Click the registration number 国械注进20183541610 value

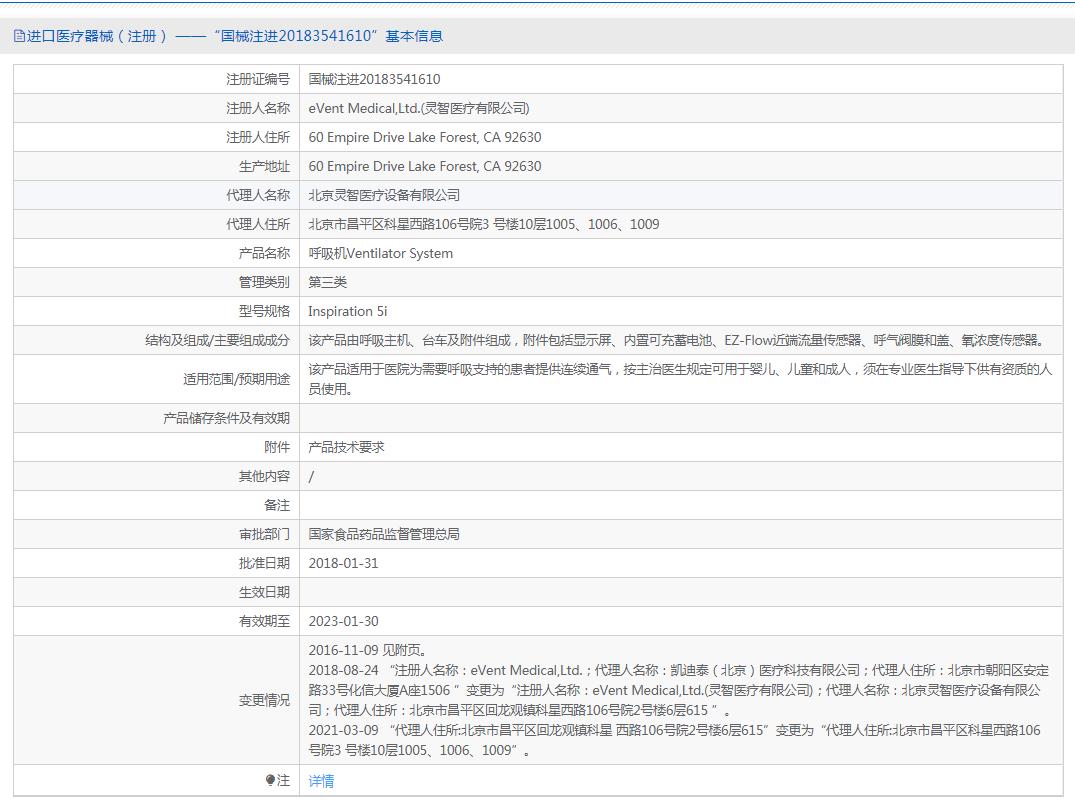pyautogui.click(x=374, y=79)
